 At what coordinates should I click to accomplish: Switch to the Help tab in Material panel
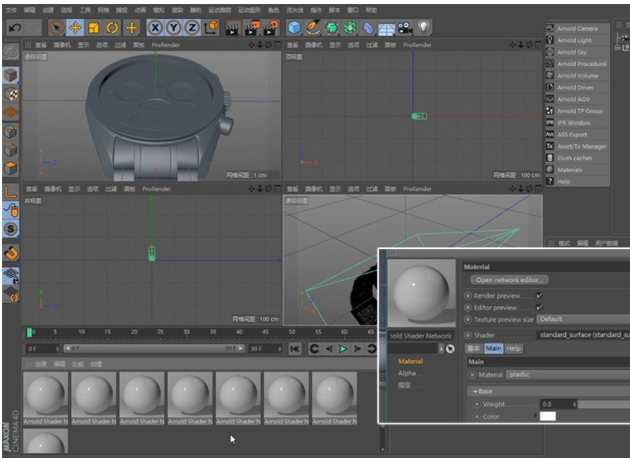coord(514,348)
